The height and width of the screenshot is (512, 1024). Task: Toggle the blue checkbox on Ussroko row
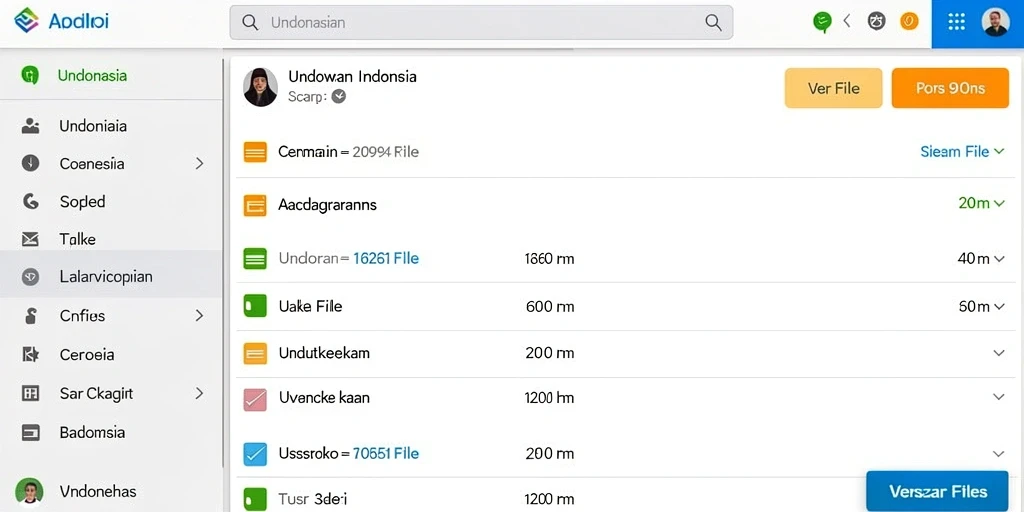pos(255,454)
